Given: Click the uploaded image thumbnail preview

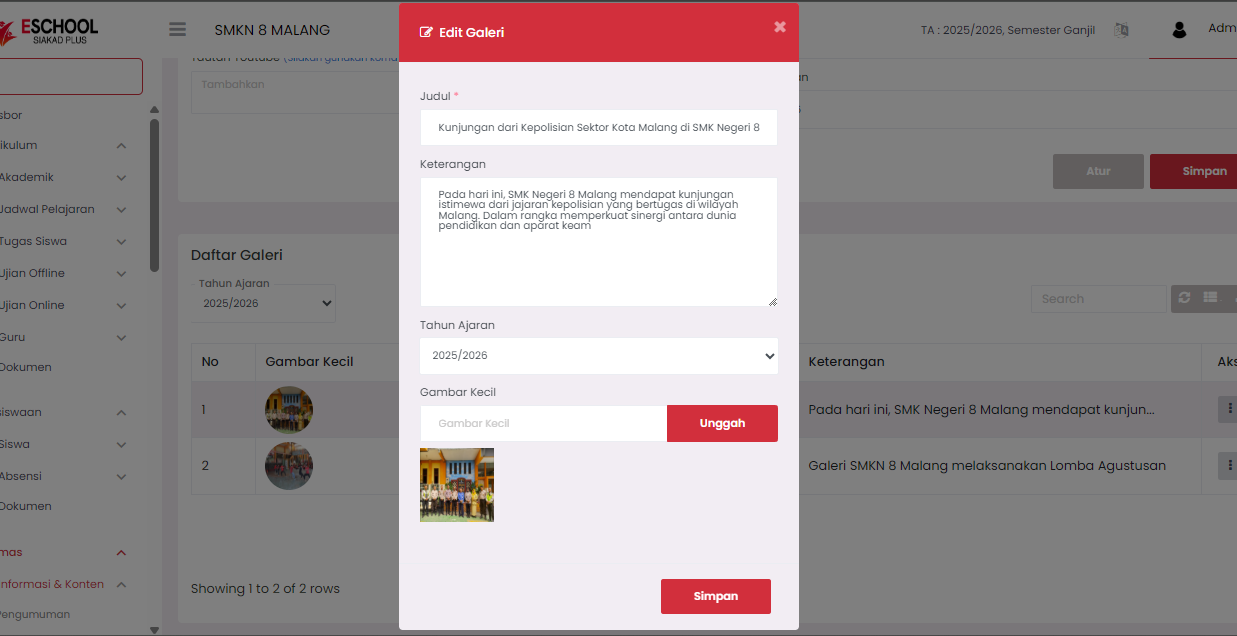Looking at the screenshot, I should [x=457, y=485].
